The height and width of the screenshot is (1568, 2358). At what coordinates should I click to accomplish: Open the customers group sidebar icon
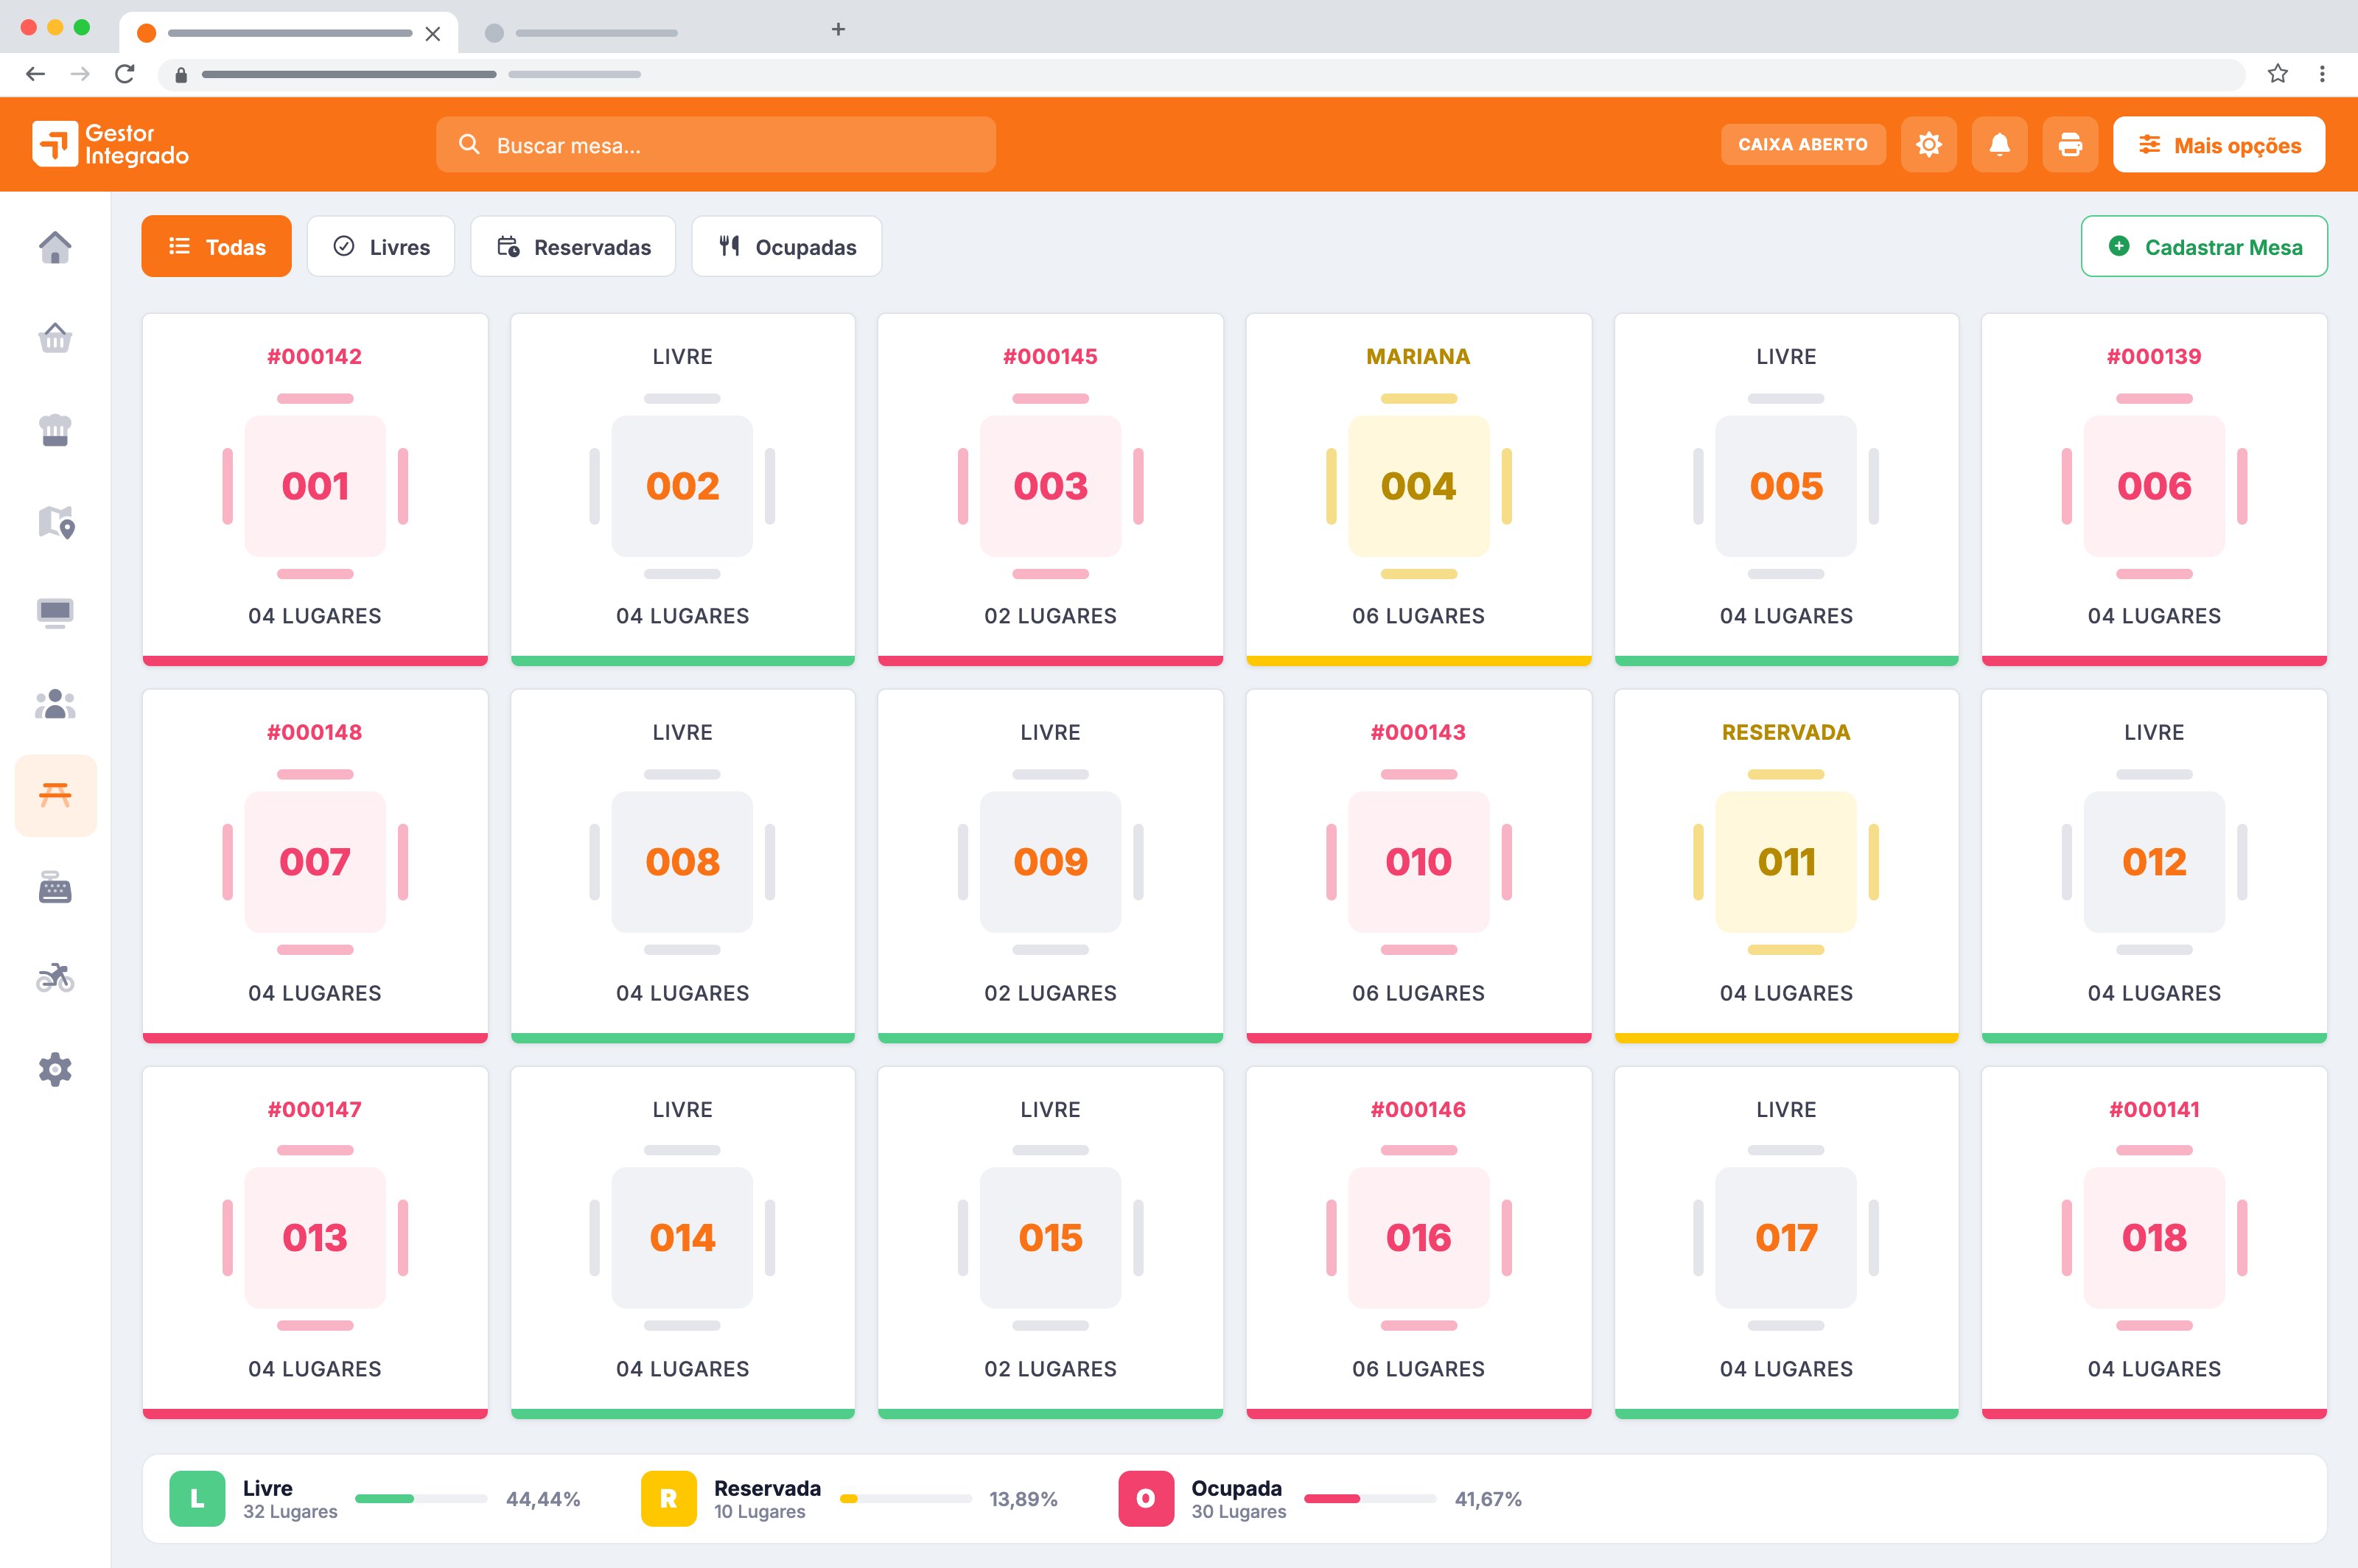click(x=55, y=704)
